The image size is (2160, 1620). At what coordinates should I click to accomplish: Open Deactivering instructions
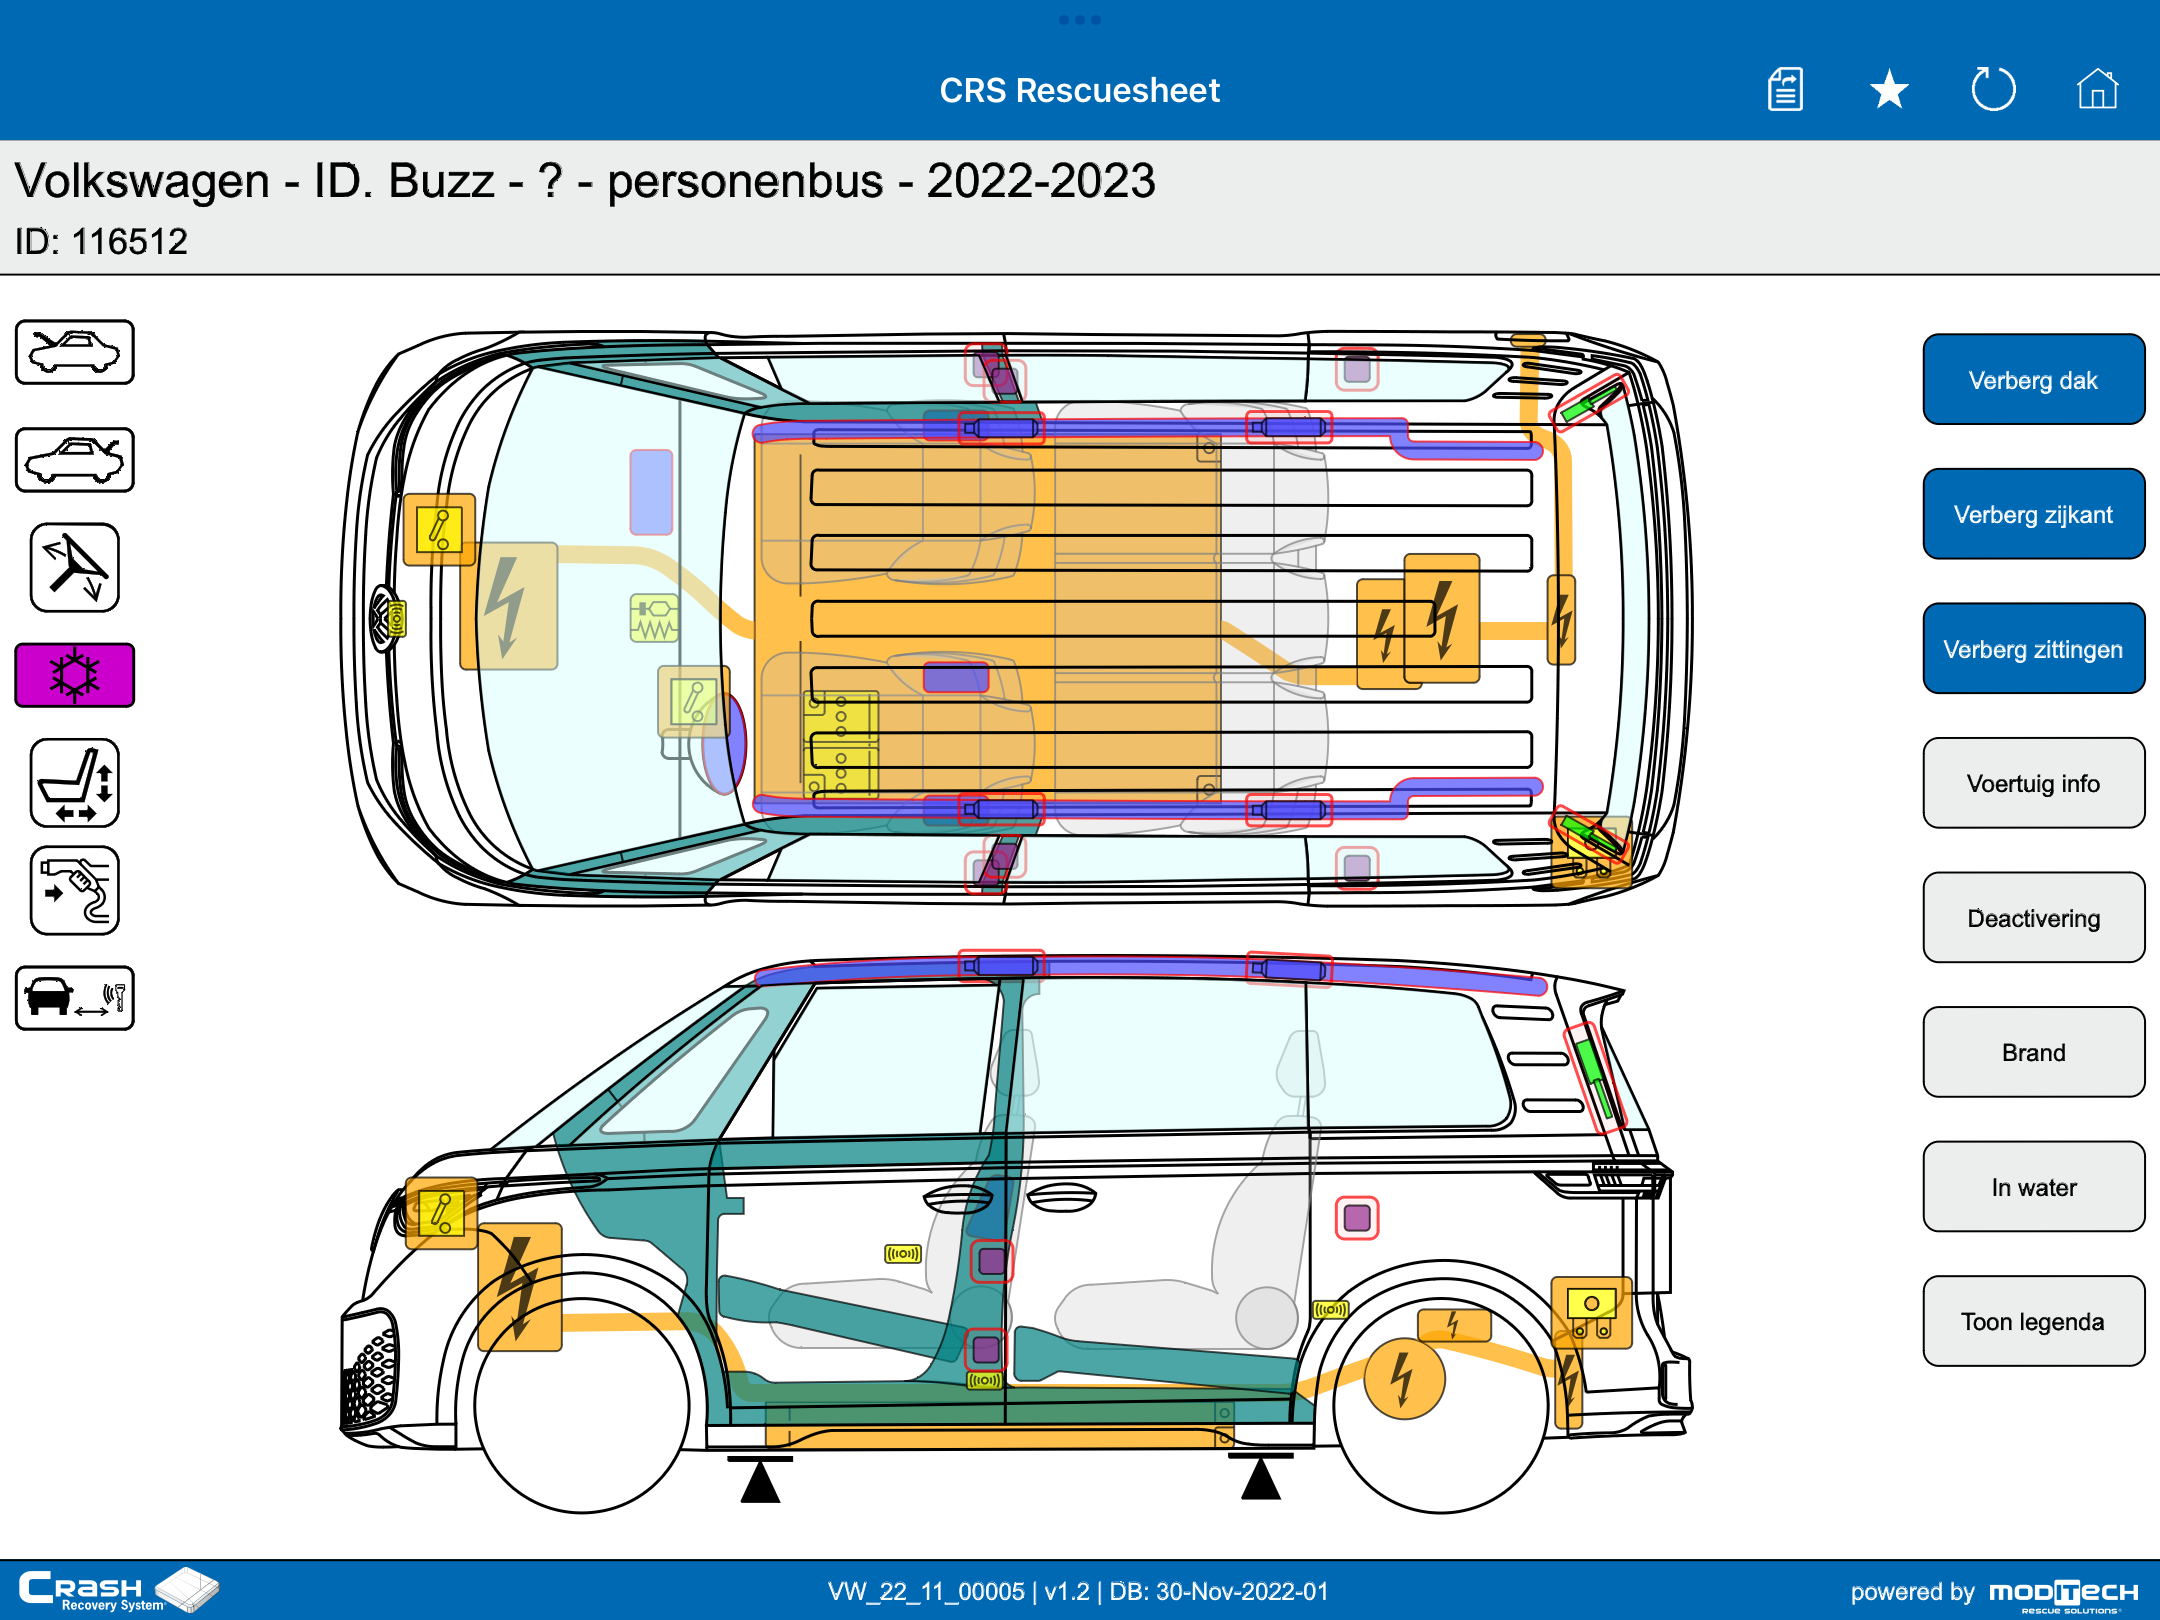point(2033,918)
